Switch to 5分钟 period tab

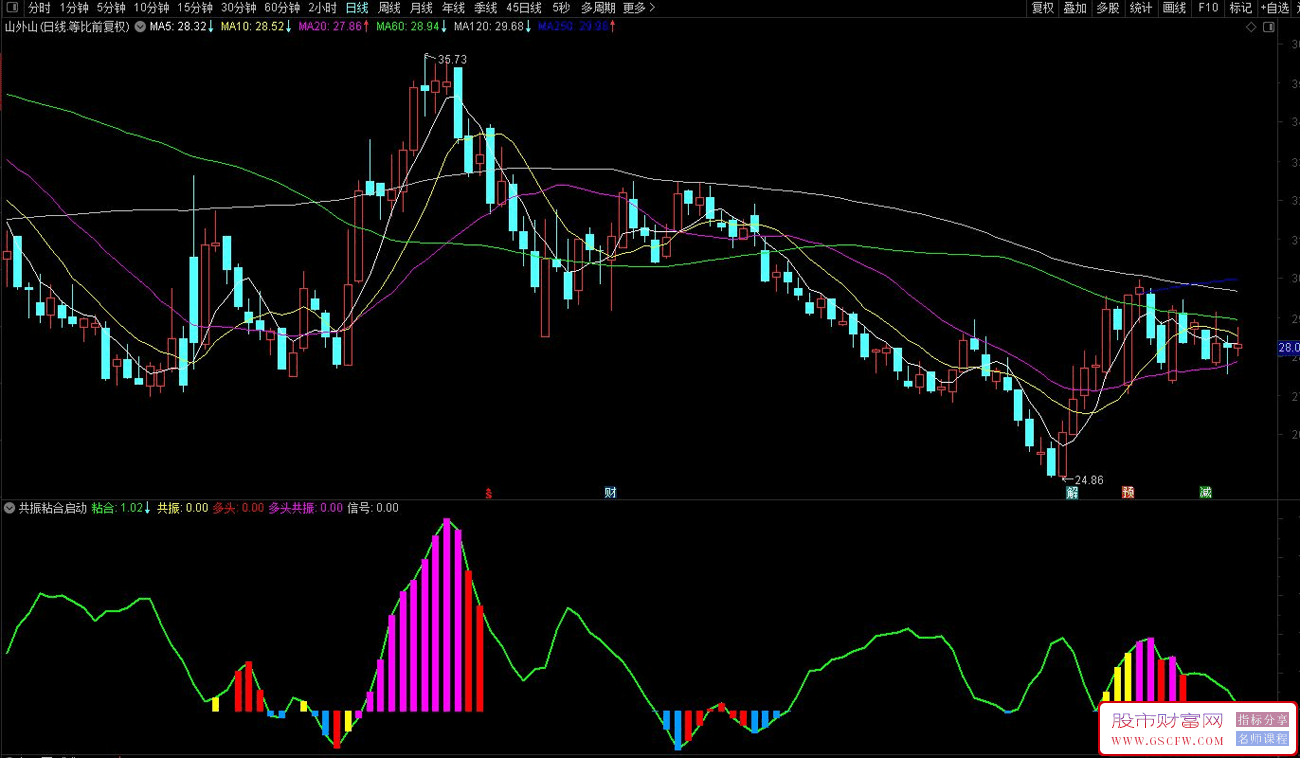tap(111, 7)
